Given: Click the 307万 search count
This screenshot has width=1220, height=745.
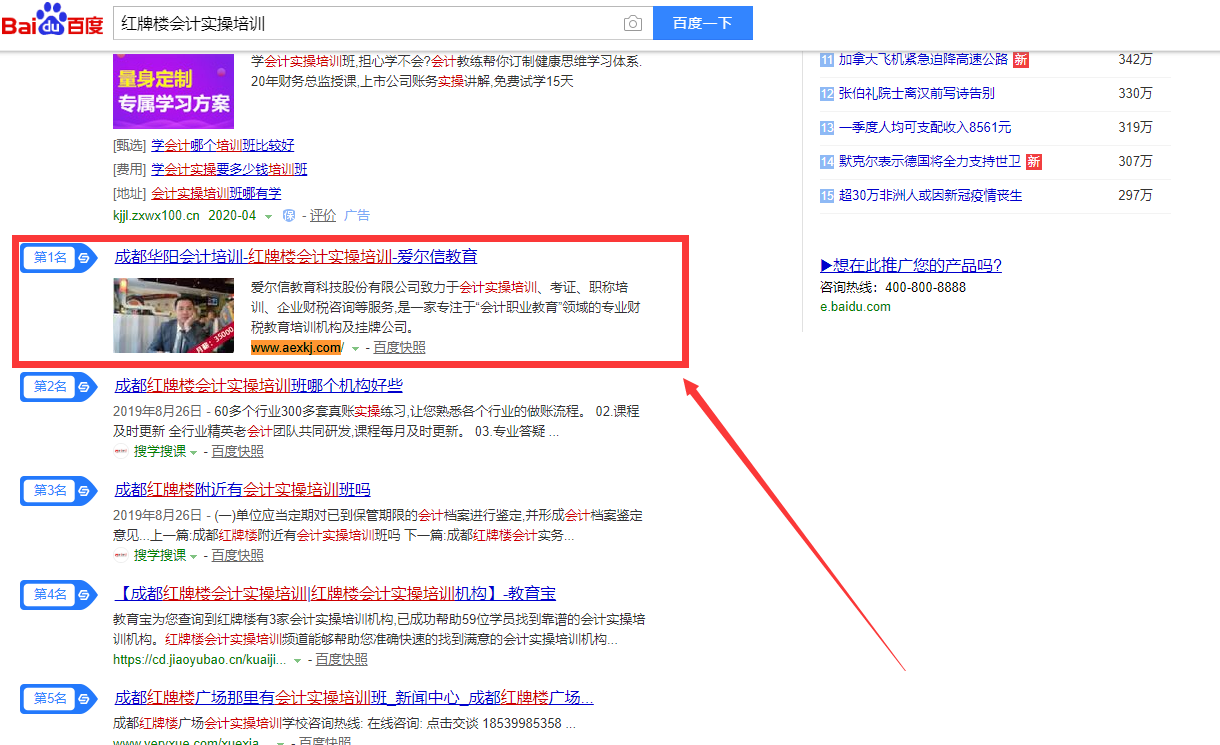Looking at the screenshot, I should [1135, 162].
